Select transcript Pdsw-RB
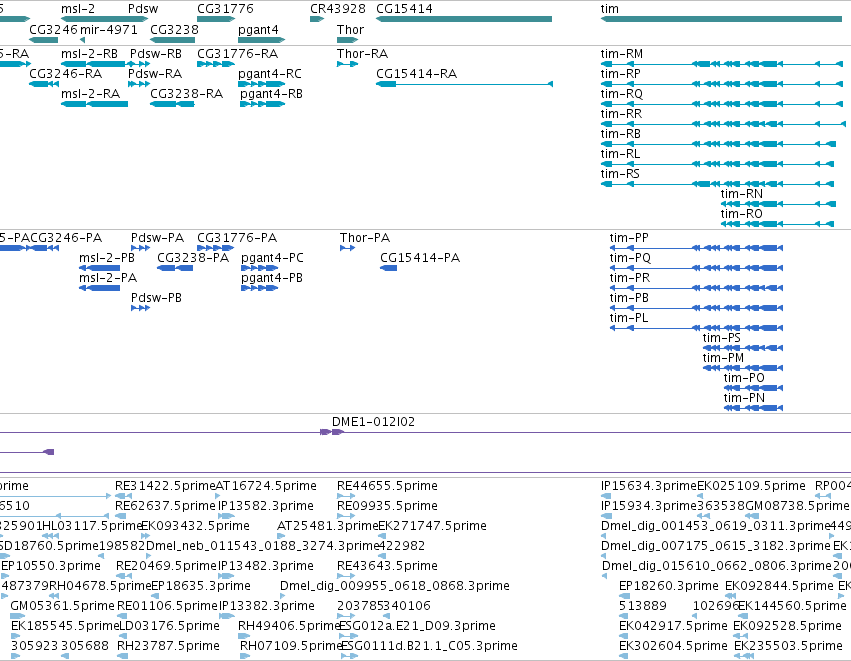The width and height of the screenshot is (851, 661). tap(140, 64)
